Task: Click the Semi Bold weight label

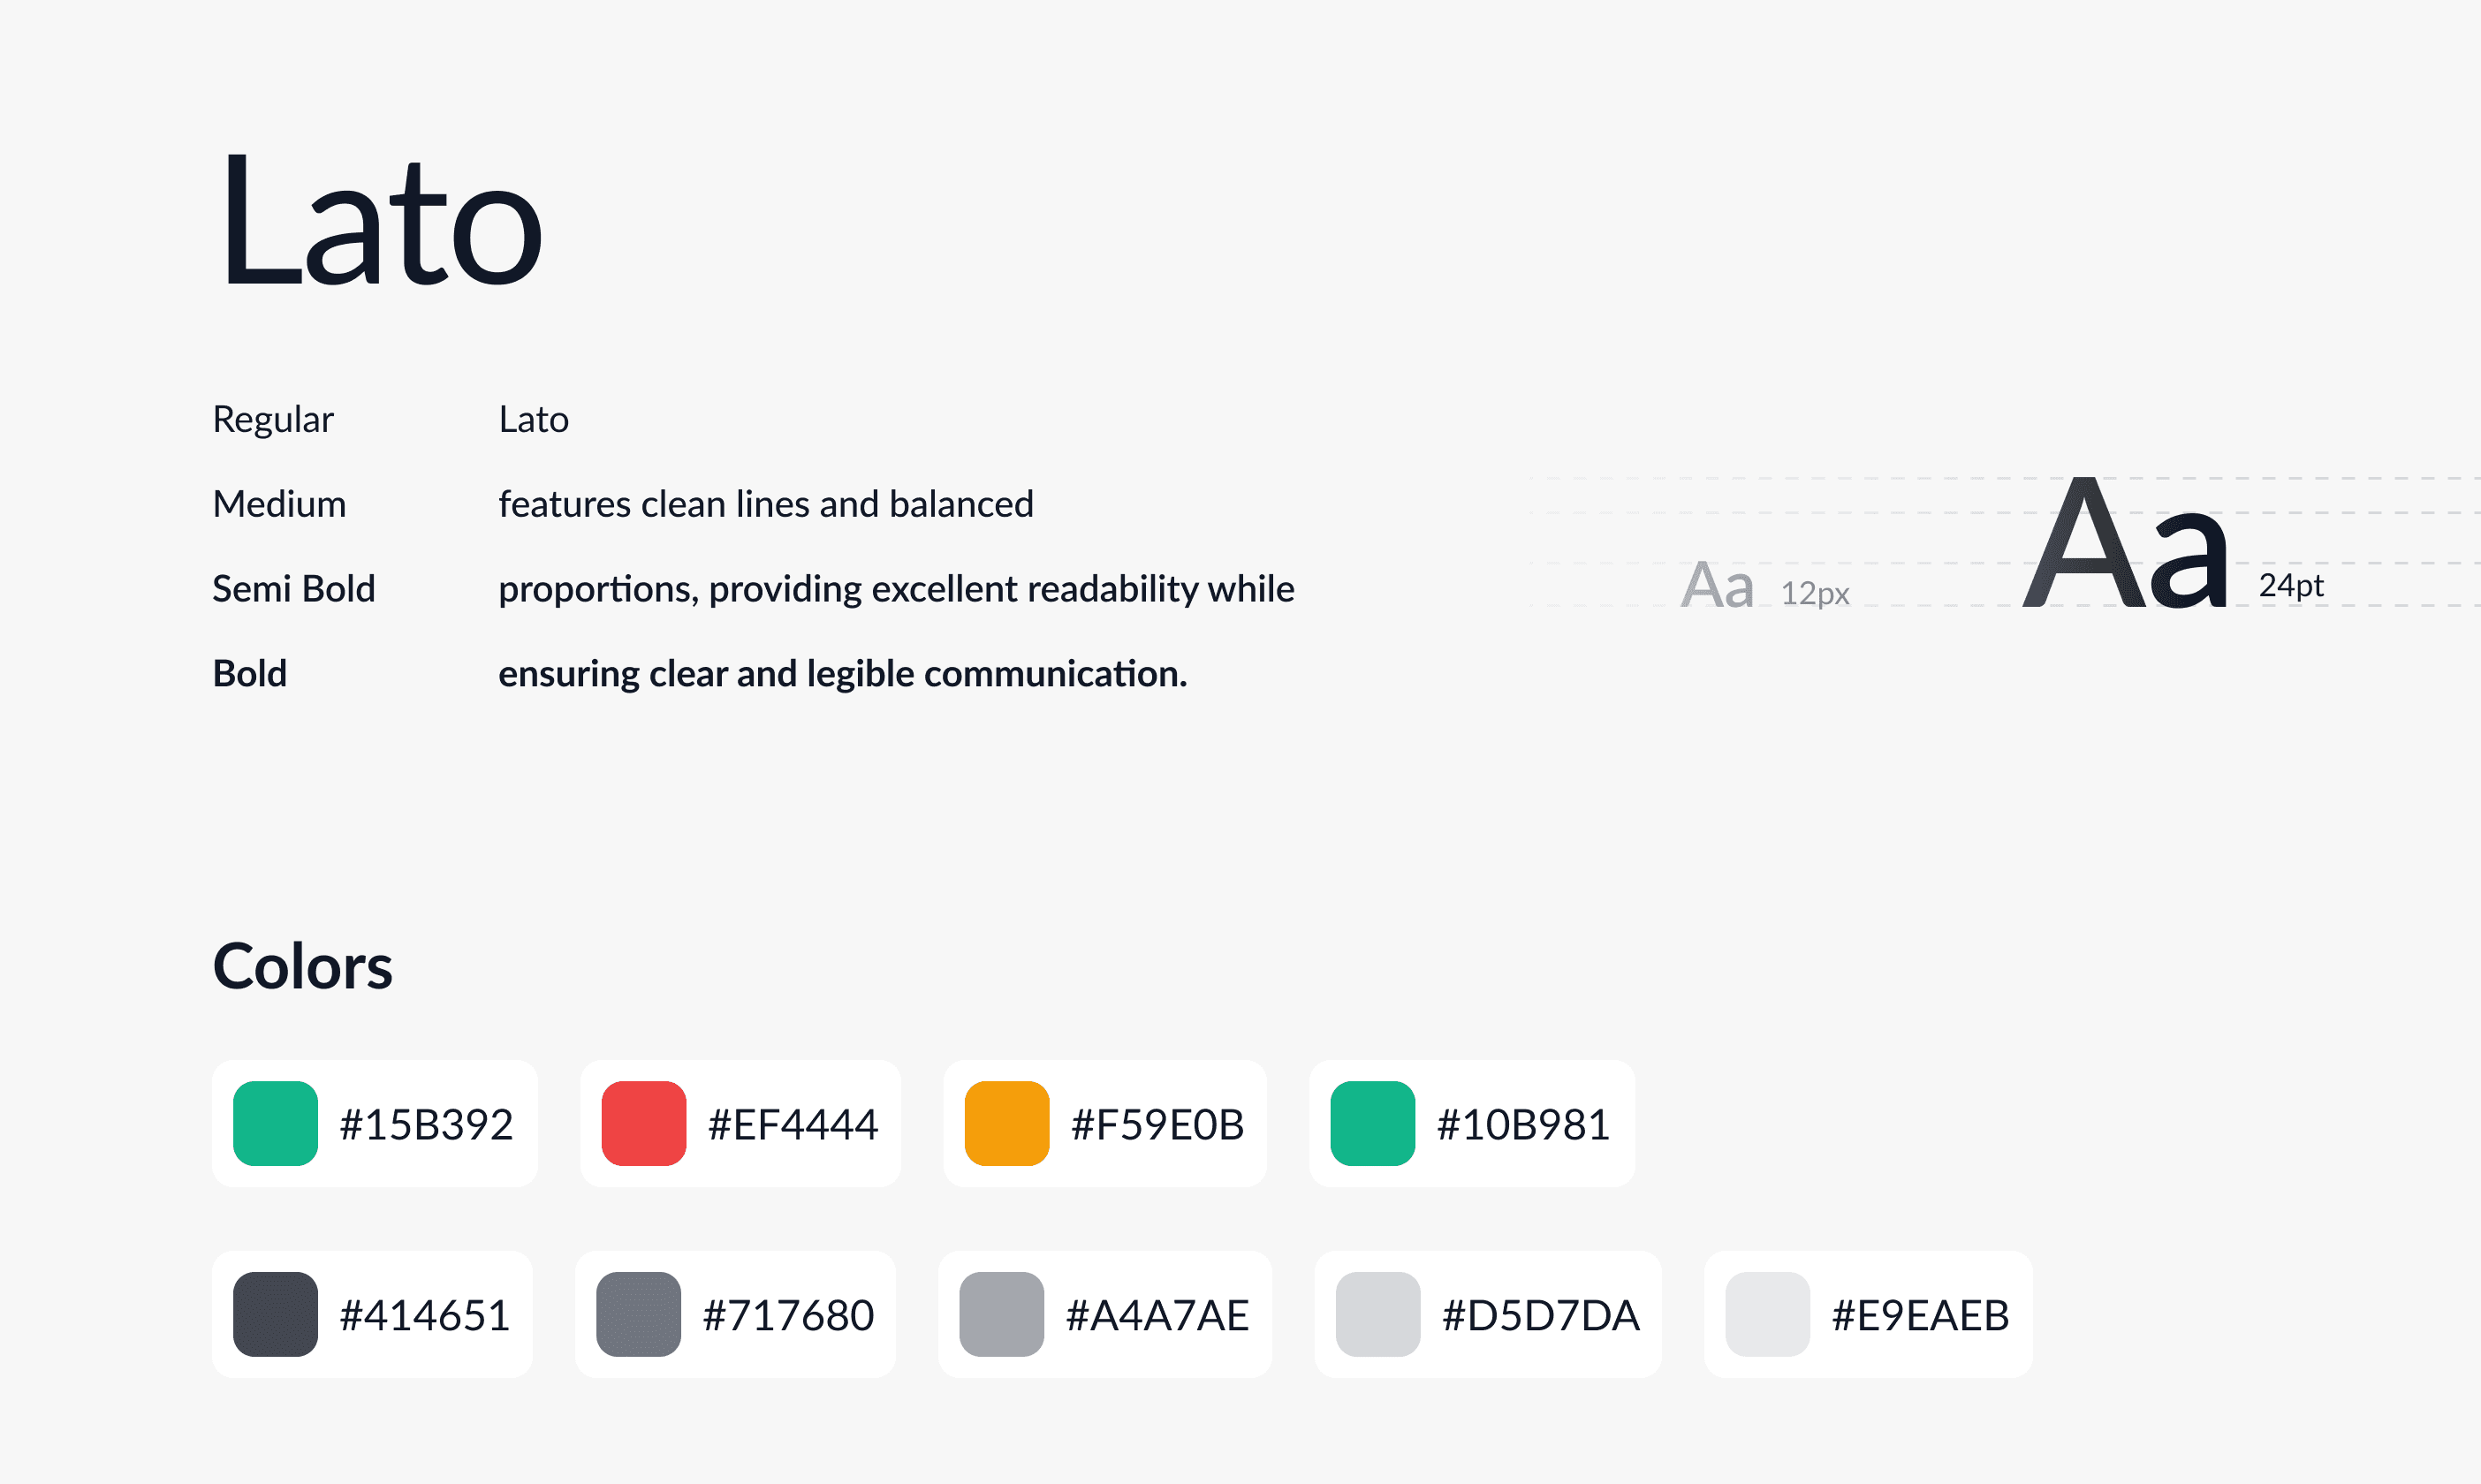Action: point(294,589)
